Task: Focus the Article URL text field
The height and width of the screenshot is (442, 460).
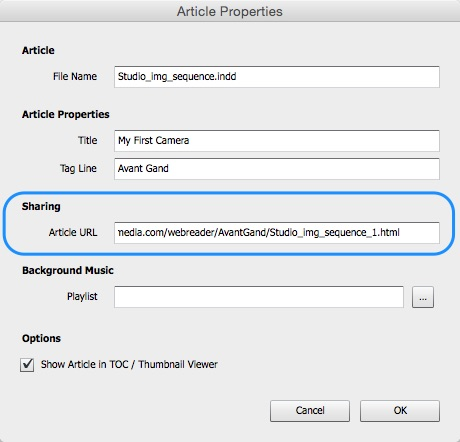Action: [277, 233]
